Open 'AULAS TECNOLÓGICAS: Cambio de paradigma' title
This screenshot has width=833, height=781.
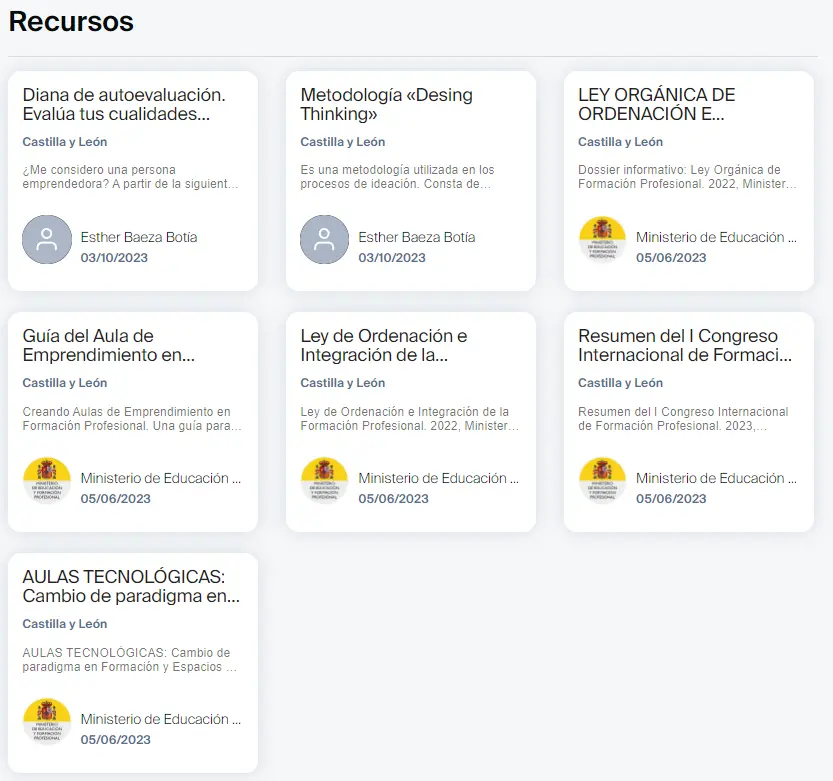tap(131, 586)
